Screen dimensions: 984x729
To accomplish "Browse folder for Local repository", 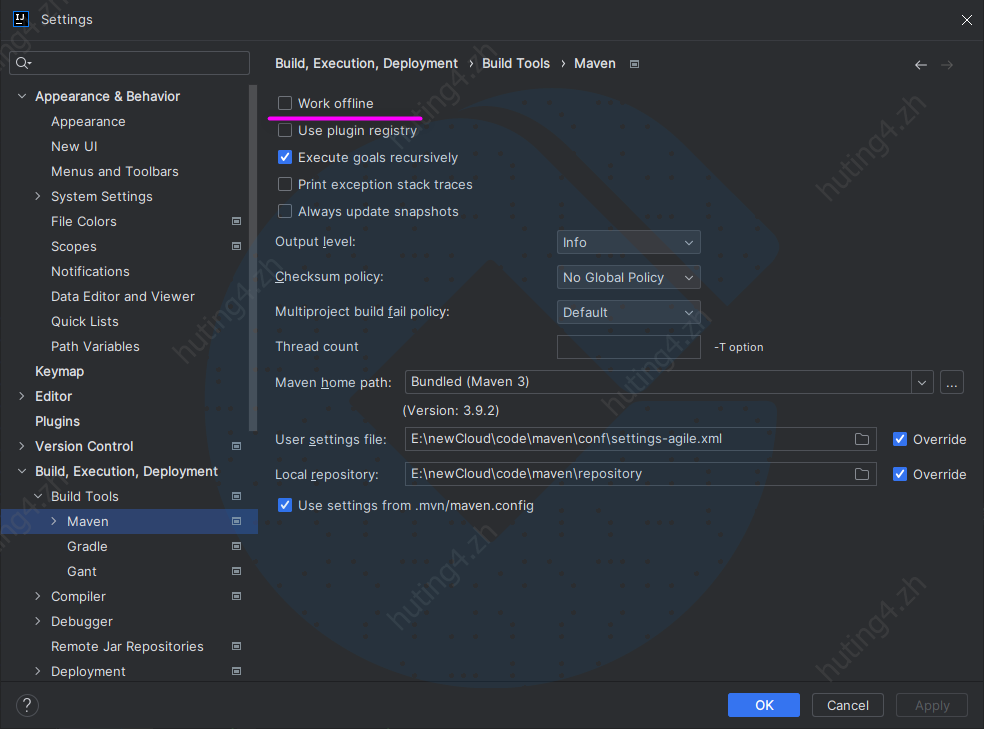I will click(862, 474).
